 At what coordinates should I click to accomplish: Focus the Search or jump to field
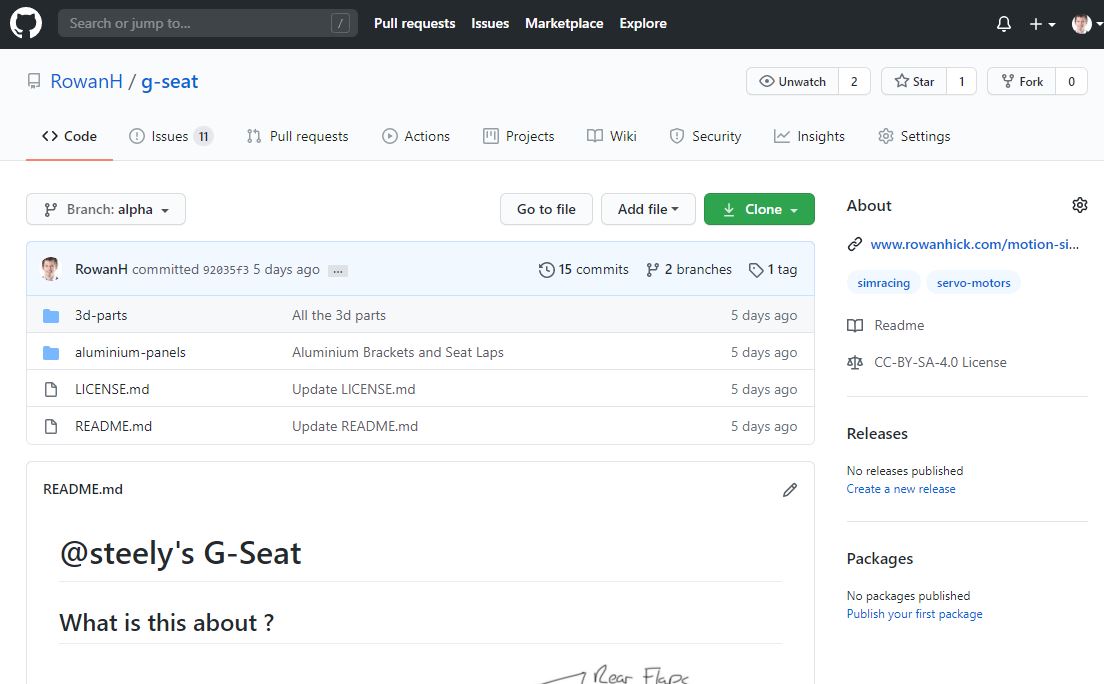[208, 23]
